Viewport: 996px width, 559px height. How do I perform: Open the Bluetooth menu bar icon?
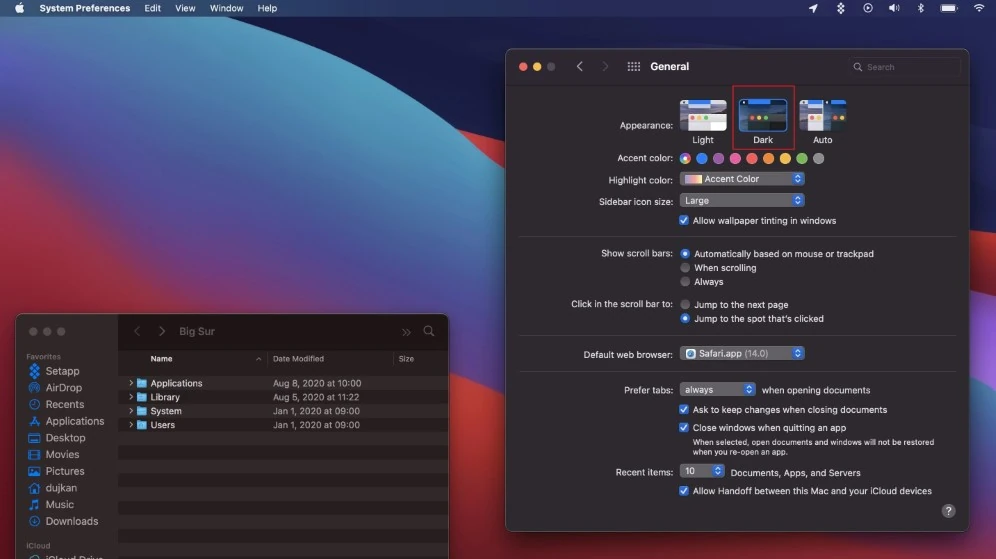(x=920, y=8)
